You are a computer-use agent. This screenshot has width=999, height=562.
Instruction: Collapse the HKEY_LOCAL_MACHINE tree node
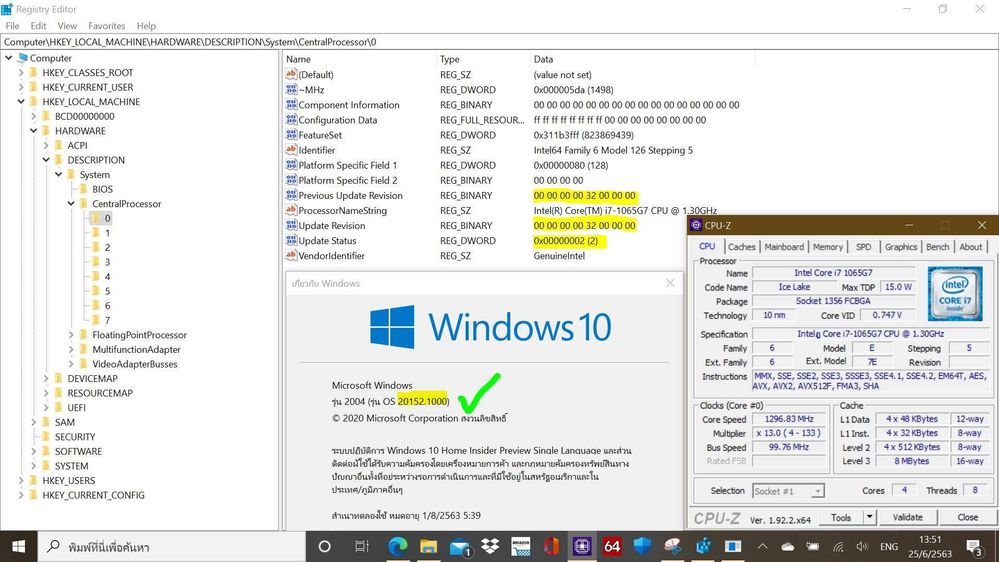(x=21, y=101)
